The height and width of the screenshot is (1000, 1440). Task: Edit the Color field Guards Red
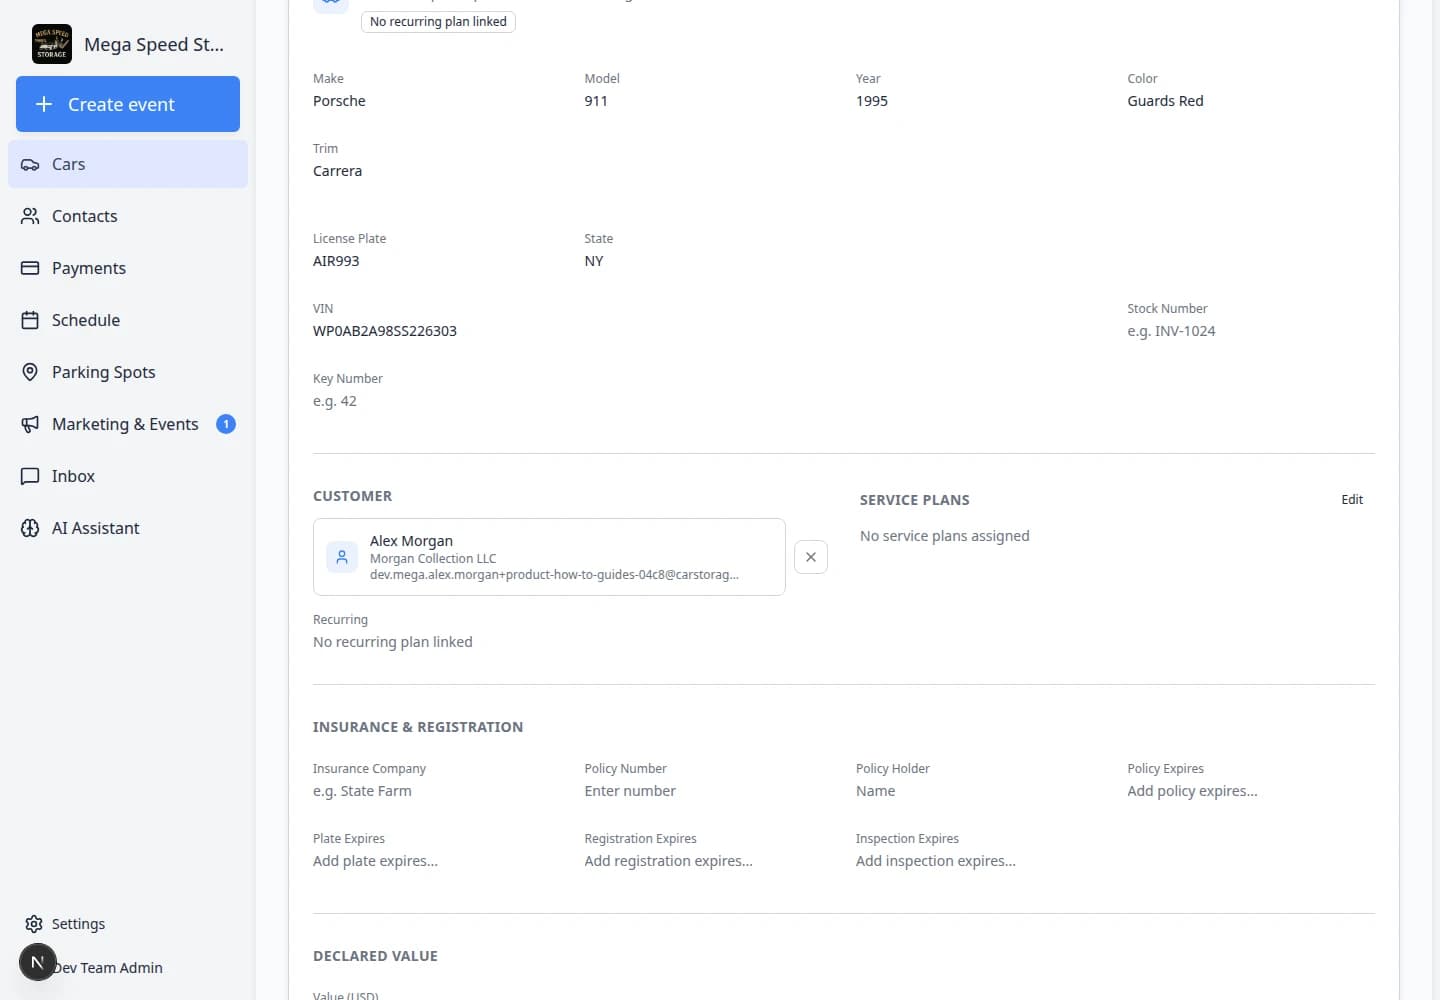click(x=1165, y=101)
